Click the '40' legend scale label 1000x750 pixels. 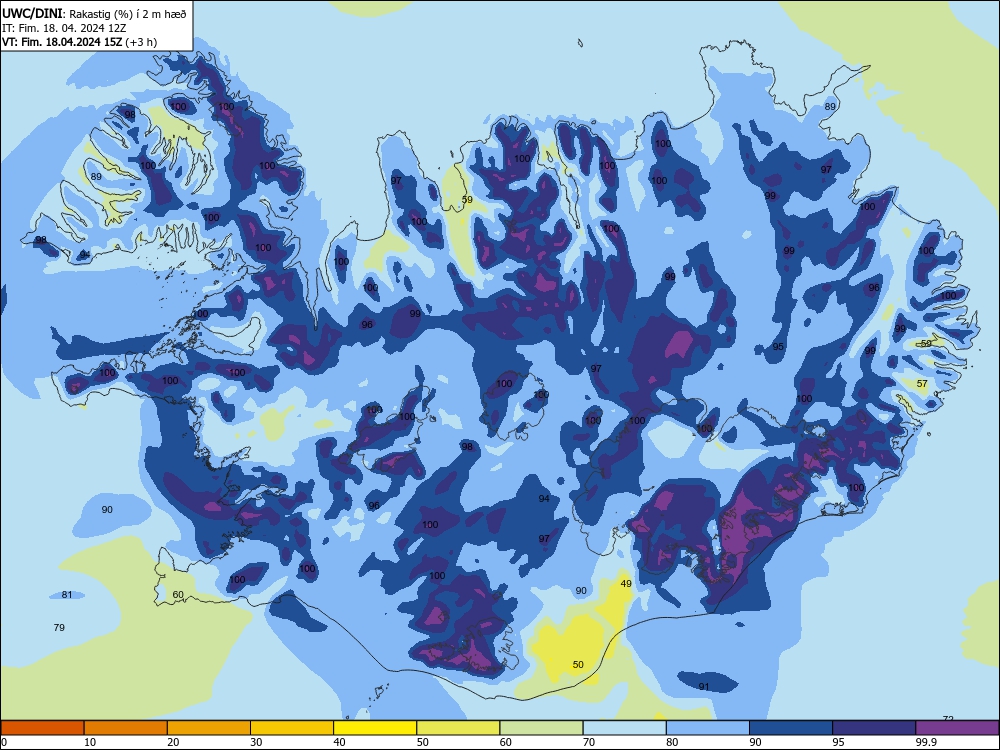[339, 742]
